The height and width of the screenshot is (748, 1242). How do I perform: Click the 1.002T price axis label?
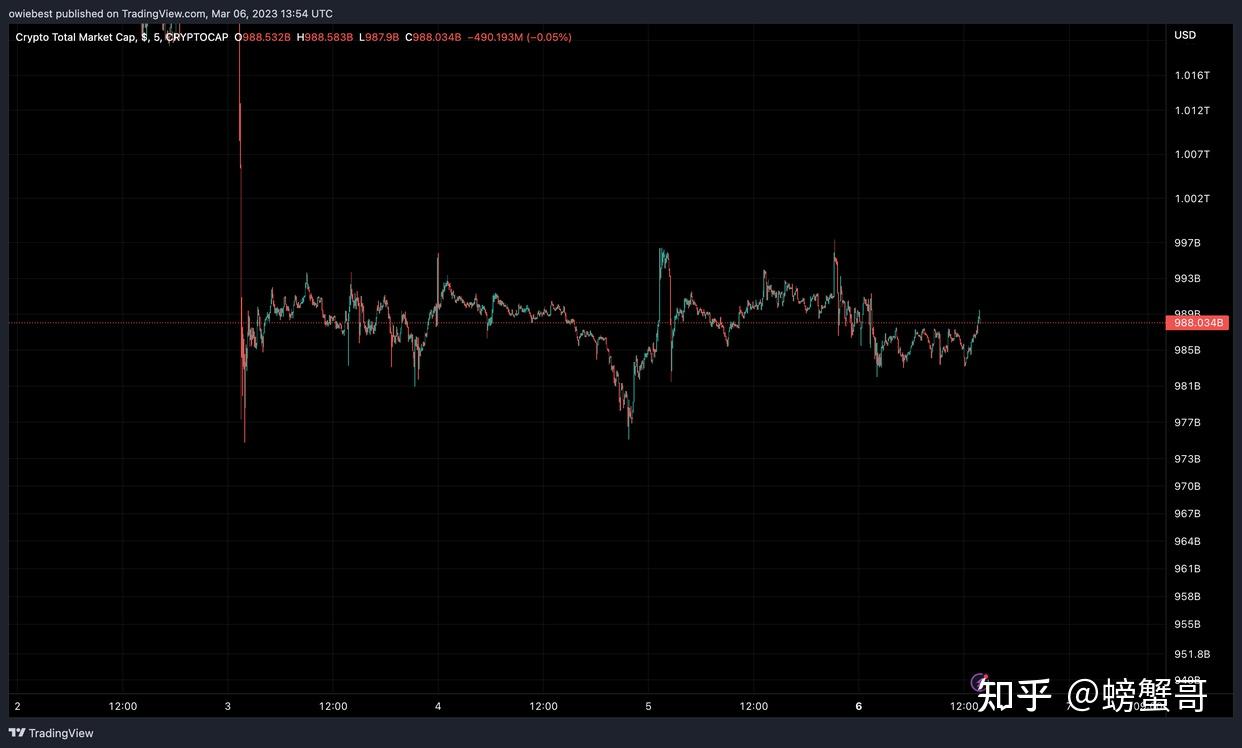click(1192, 199)
